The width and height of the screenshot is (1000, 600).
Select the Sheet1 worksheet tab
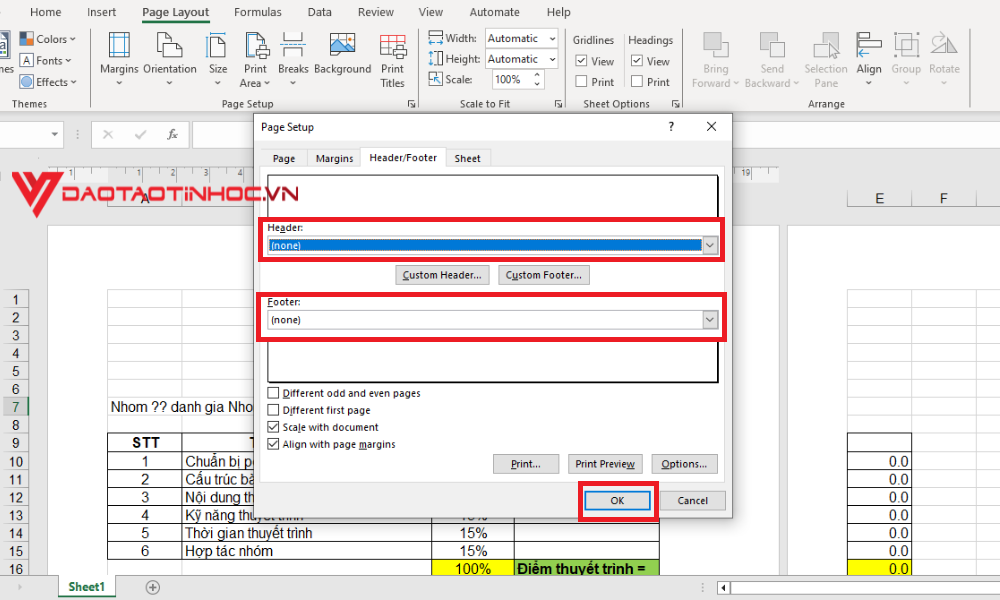86,587
